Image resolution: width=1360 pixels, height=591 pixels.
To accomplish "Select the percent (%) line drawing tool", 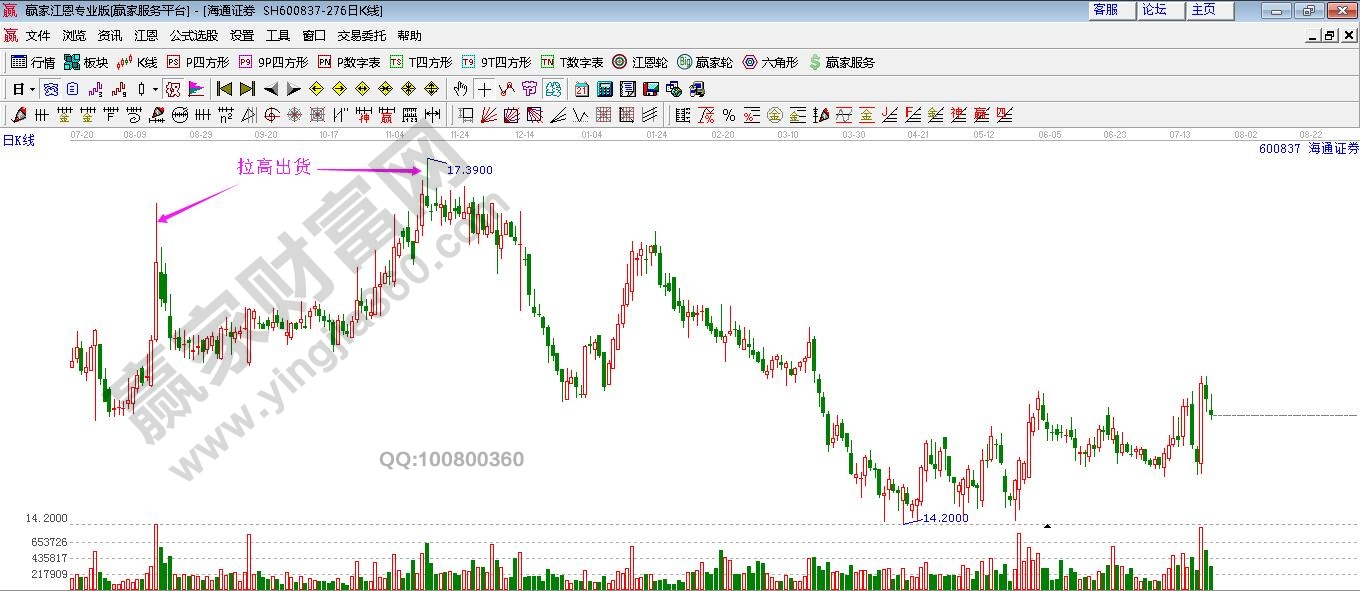I will click(x=729, y=115).
